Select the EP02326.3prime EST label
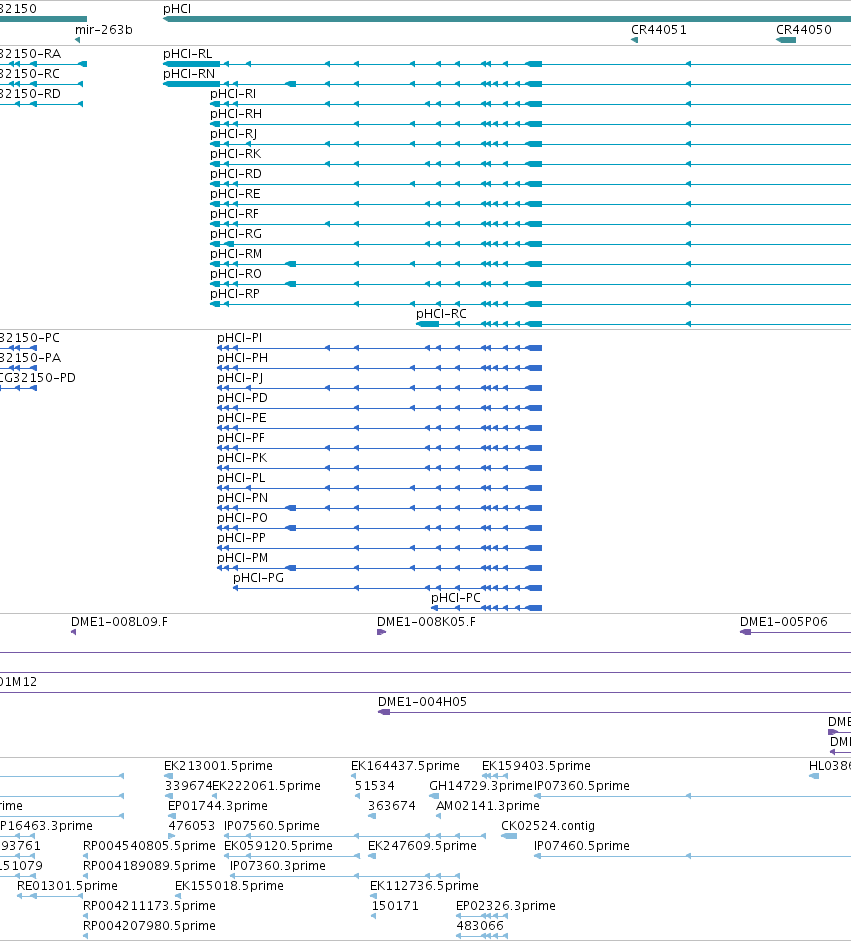This screenshot has height=941, width=851. (x=506, y=906)
